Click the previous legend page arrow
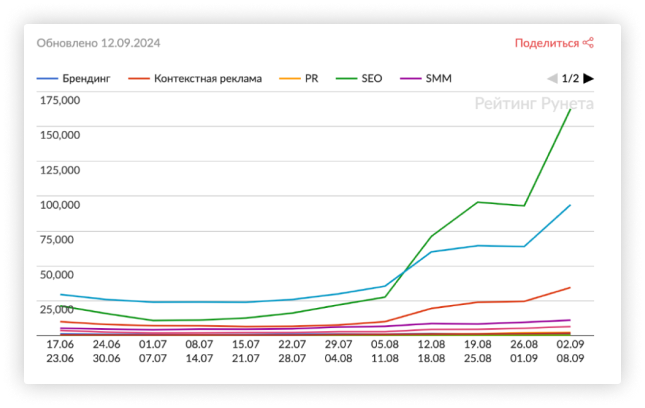The height and width of the screenshot is (408, 645). point(551,78)
